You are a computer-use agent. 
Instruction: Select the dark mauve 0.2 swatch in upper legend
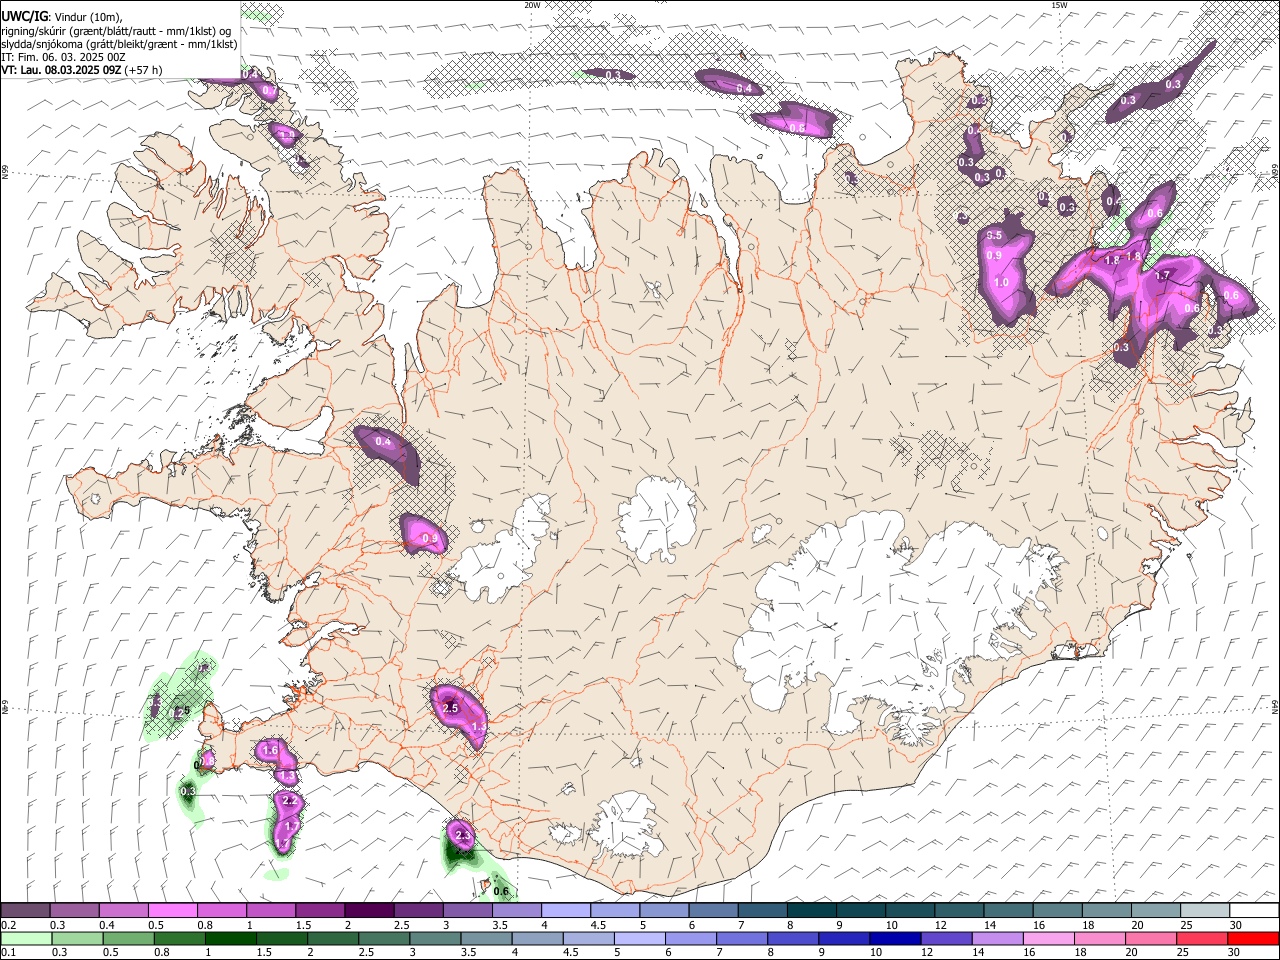[25, 911]
